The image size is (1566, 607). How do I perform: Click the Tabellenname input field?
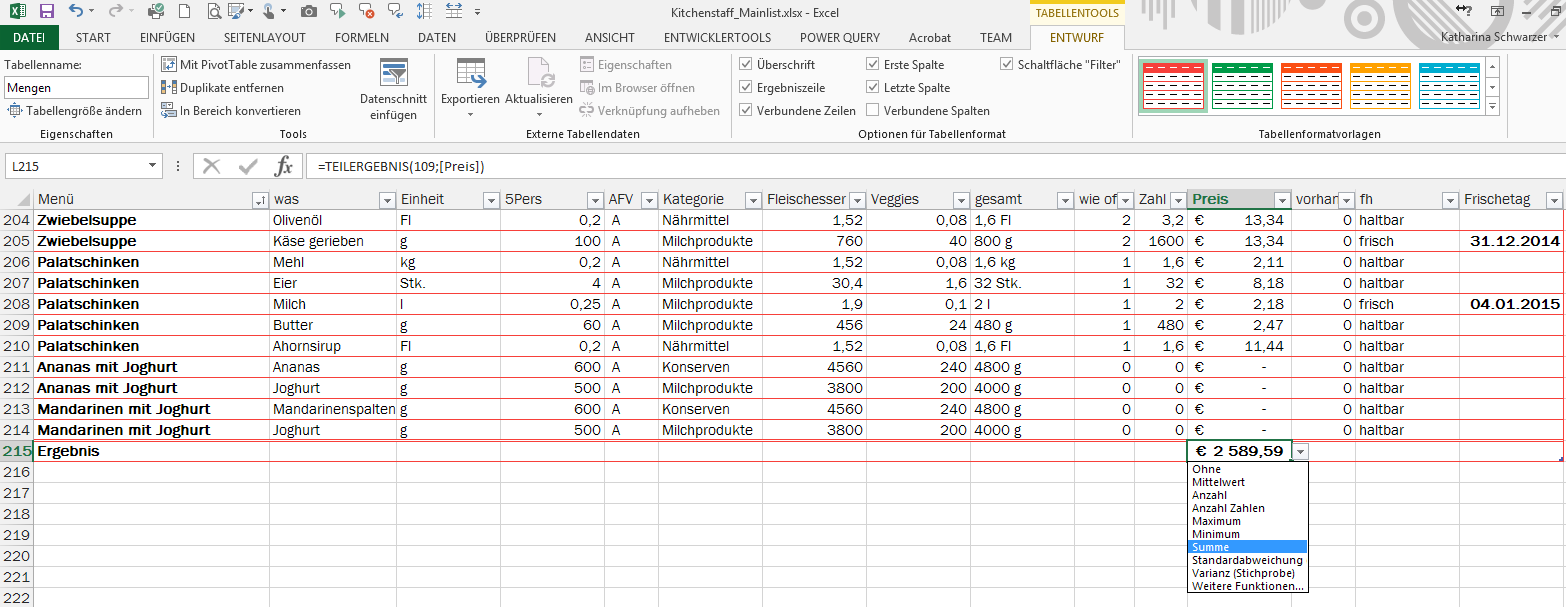click(76, 88)
